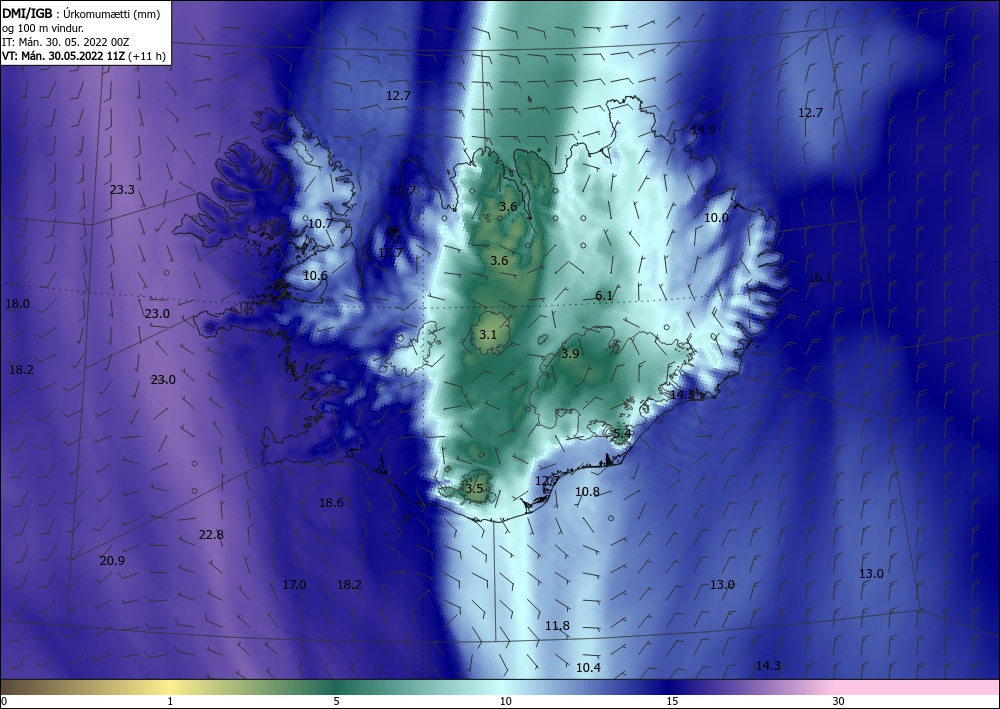Click the 17.0 value label
The height and width of the screenshot is (709, 1000).
click(294, 584)
